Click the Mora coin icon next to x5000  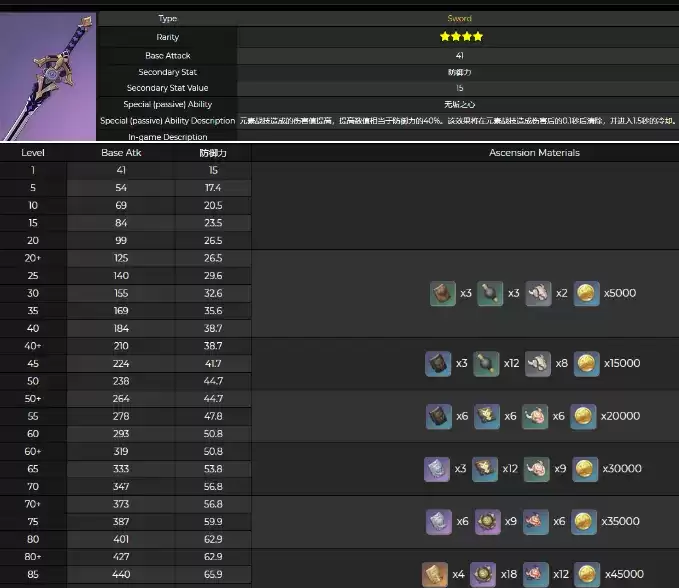(587, 293)
